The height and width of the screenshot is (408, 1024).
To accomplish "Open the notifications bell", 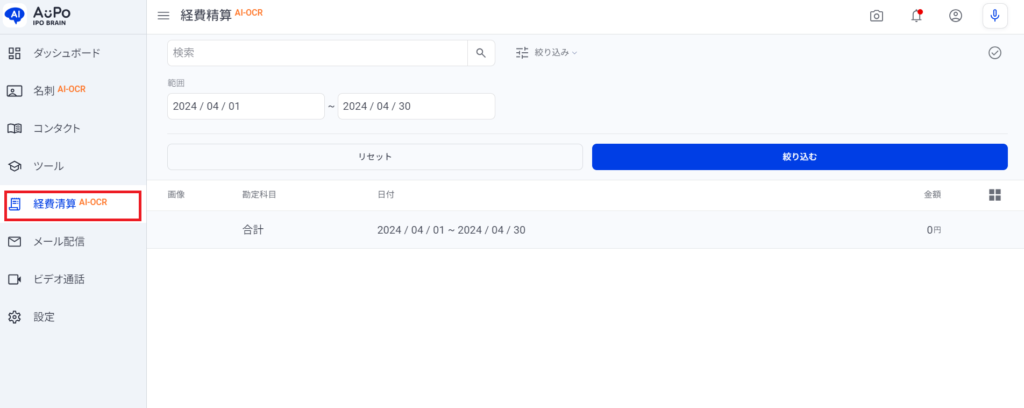I will 916,16.
